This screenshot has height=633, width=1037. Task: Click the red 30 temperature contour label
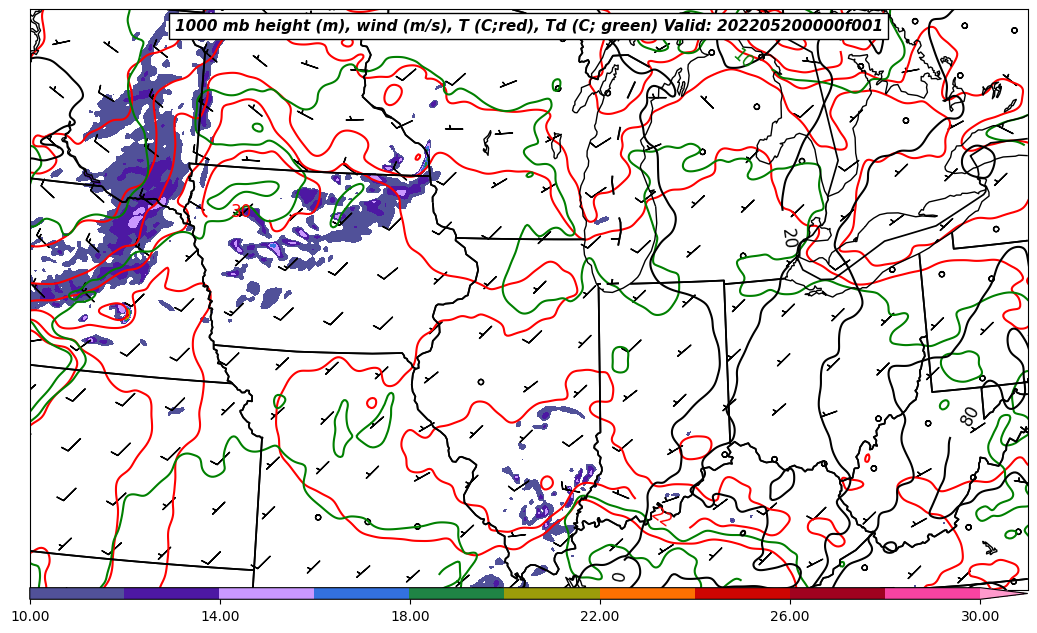tap(241, 211)
